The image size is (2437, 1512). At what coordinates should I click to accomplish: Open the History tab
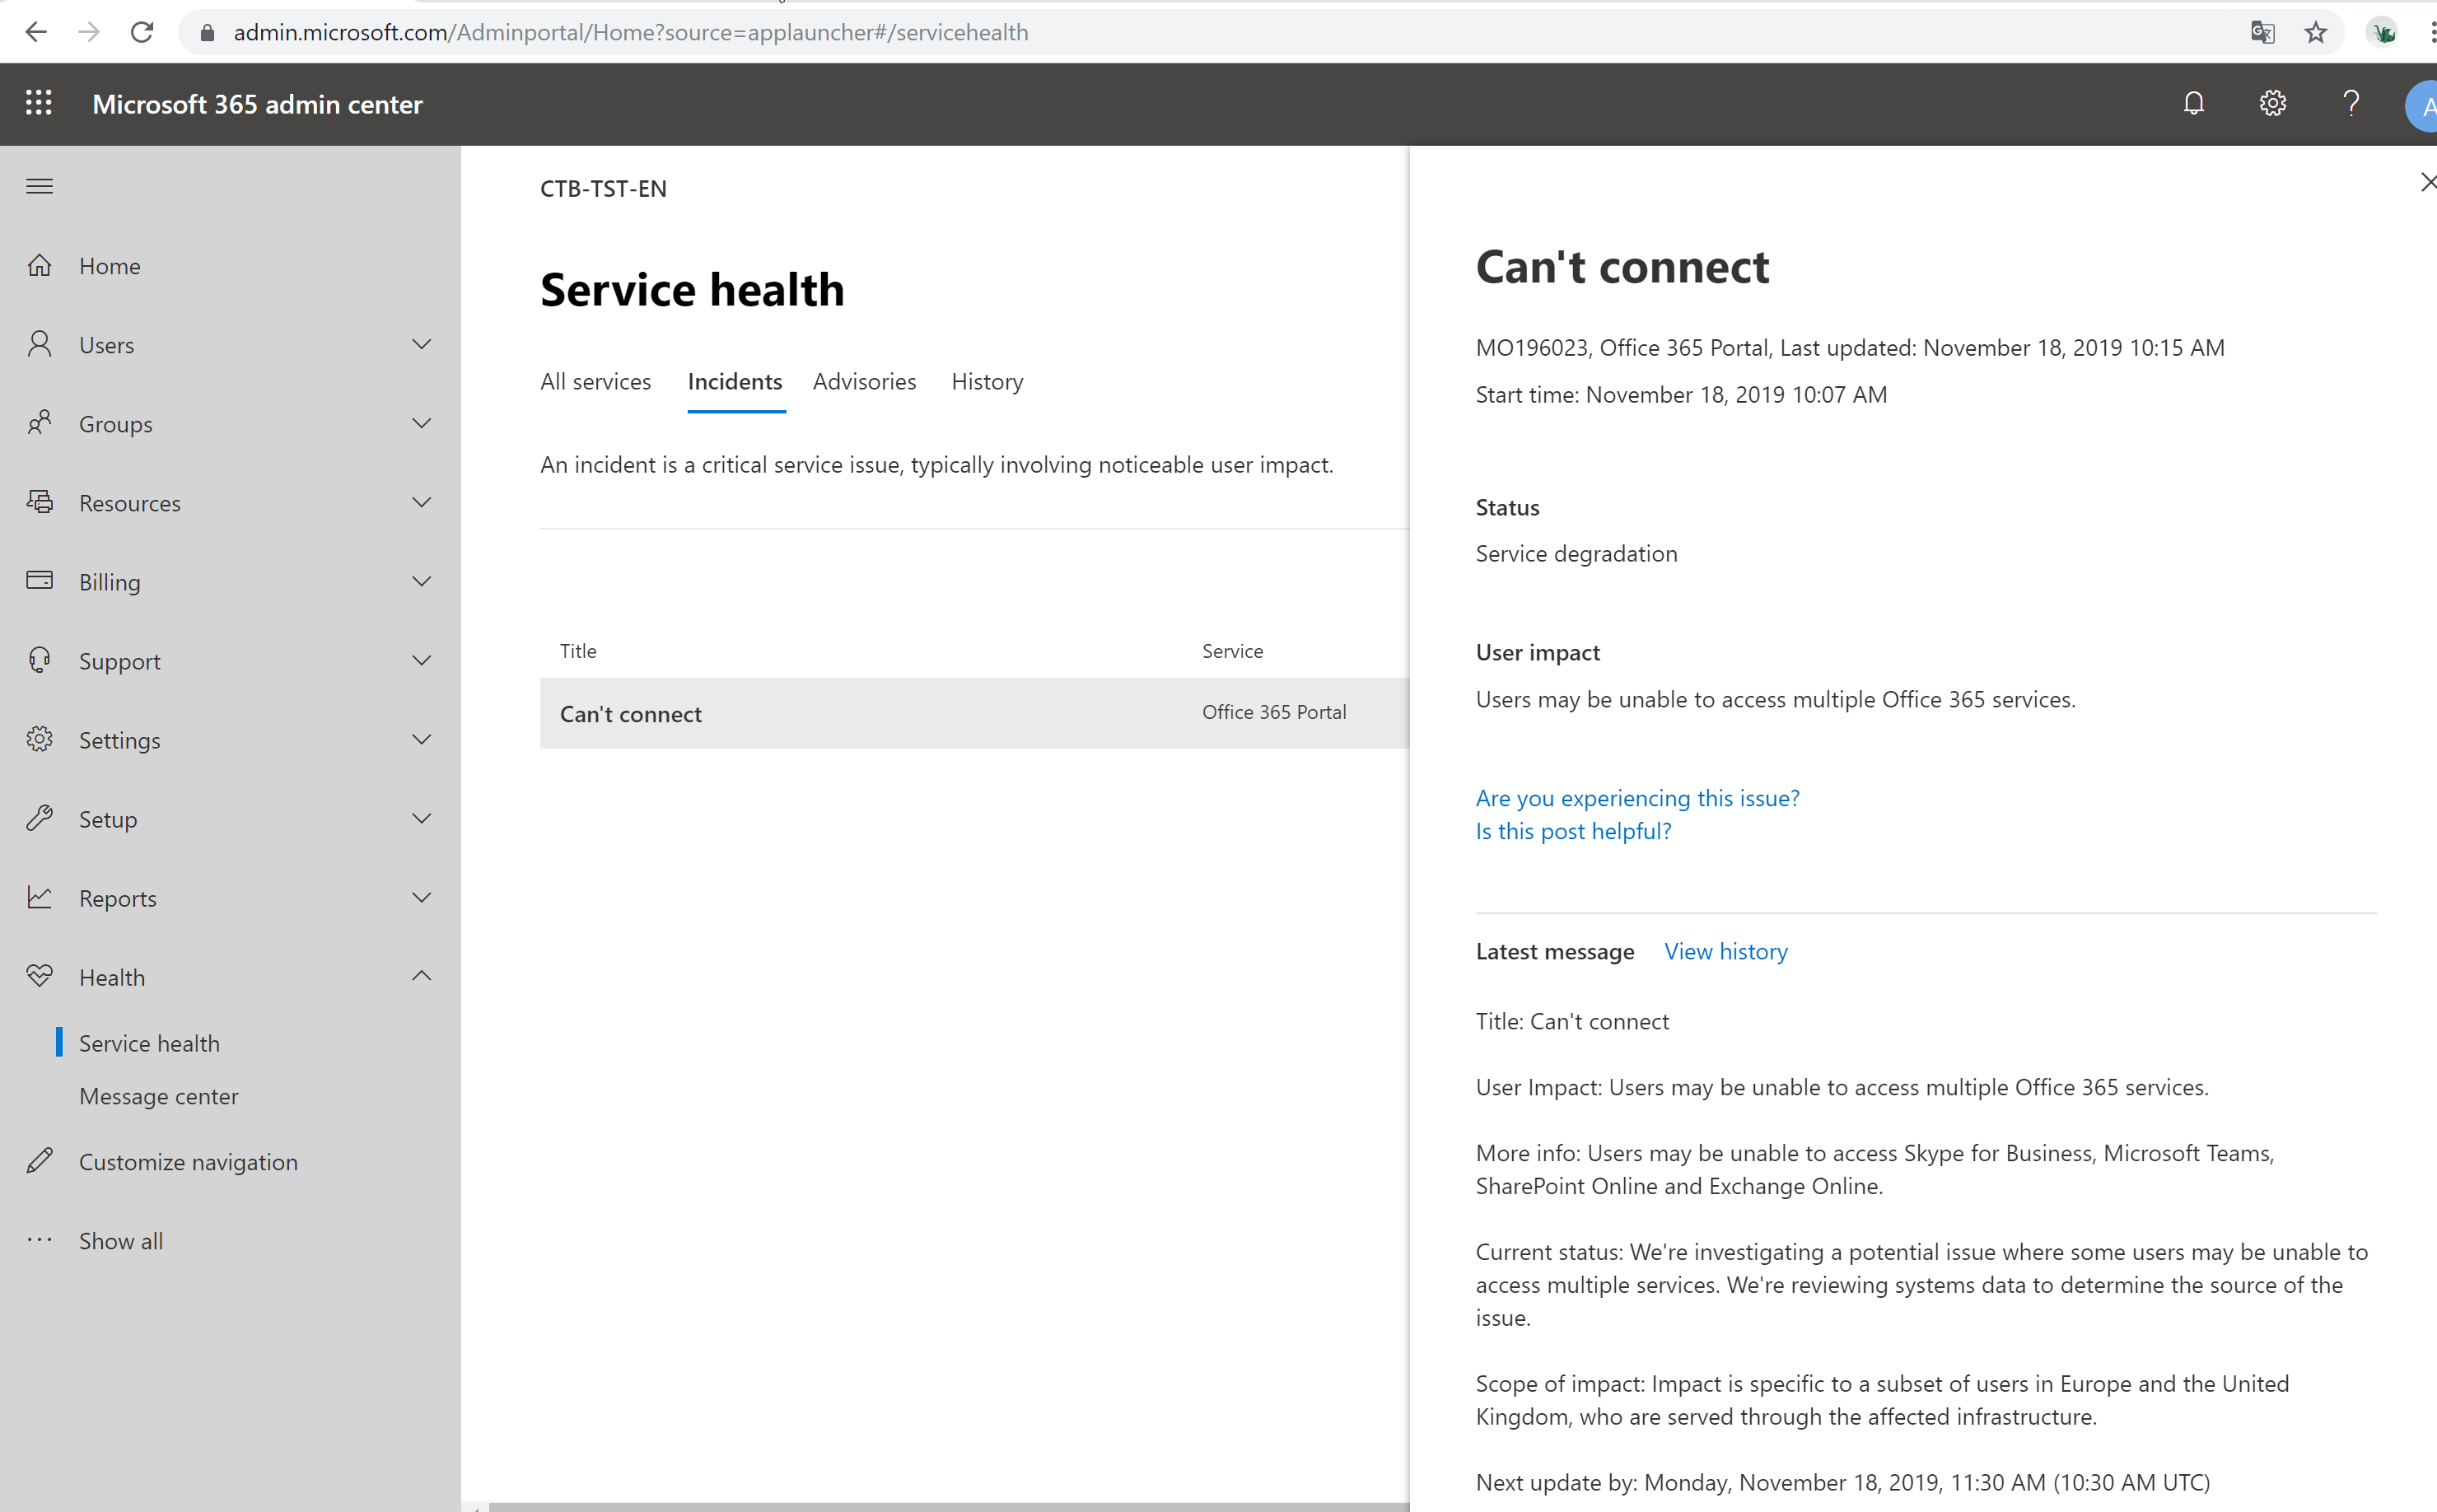pos(987,382)
